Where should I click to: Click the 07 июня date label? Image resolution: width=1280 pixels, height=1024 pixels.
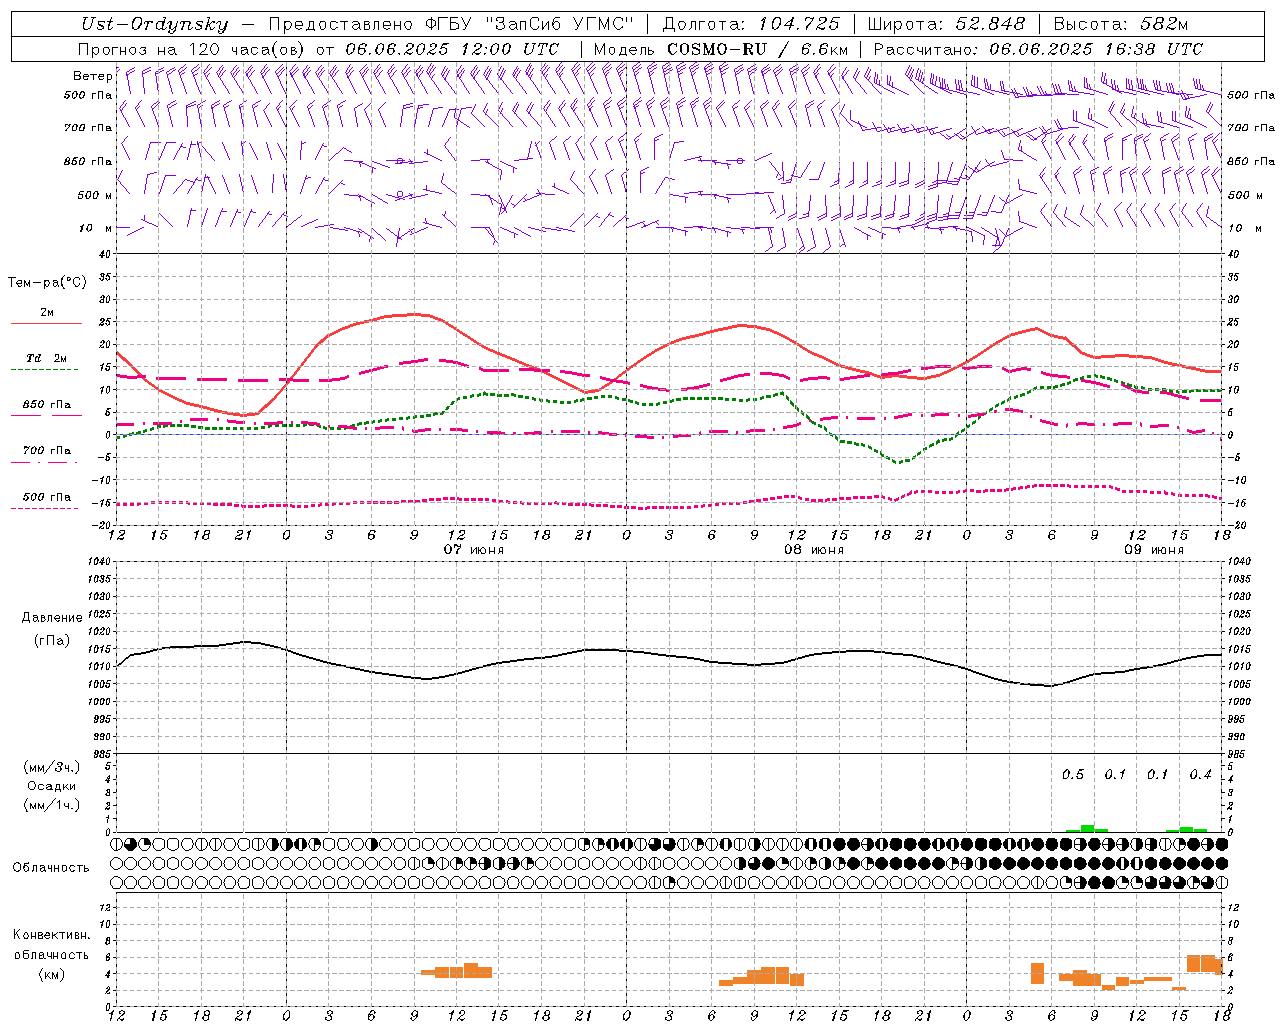coord(474,550)
